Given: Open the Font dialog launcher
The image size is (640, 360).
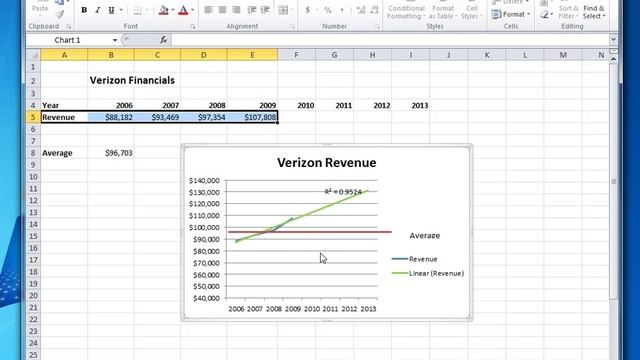Looking at the screenshot, I should pos(193,27).
